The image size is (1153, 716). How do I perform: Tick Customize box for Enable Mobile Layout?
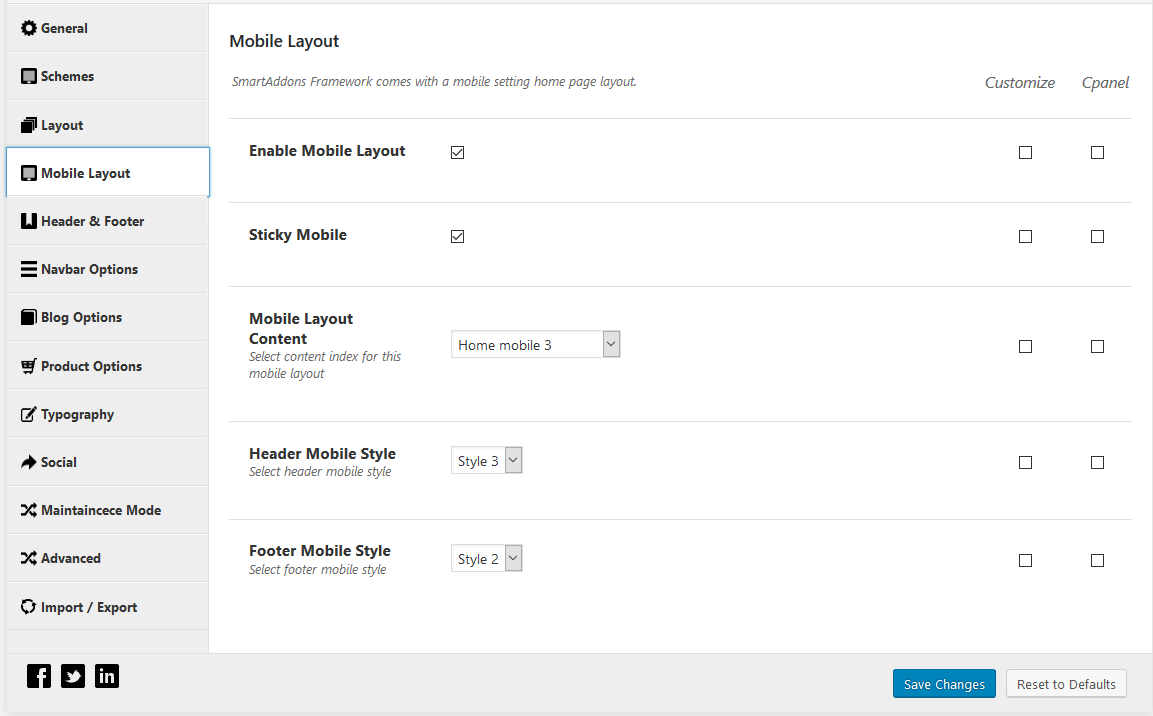[x=1025, y=152]
